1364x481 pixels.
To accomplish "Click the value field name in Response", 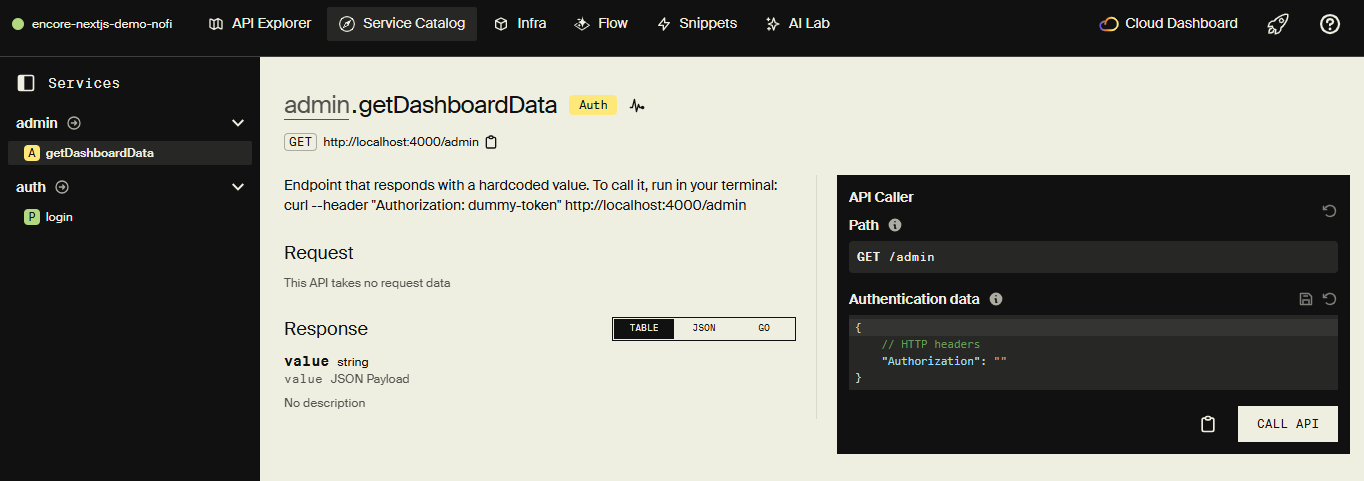I will tap(306, 361).
